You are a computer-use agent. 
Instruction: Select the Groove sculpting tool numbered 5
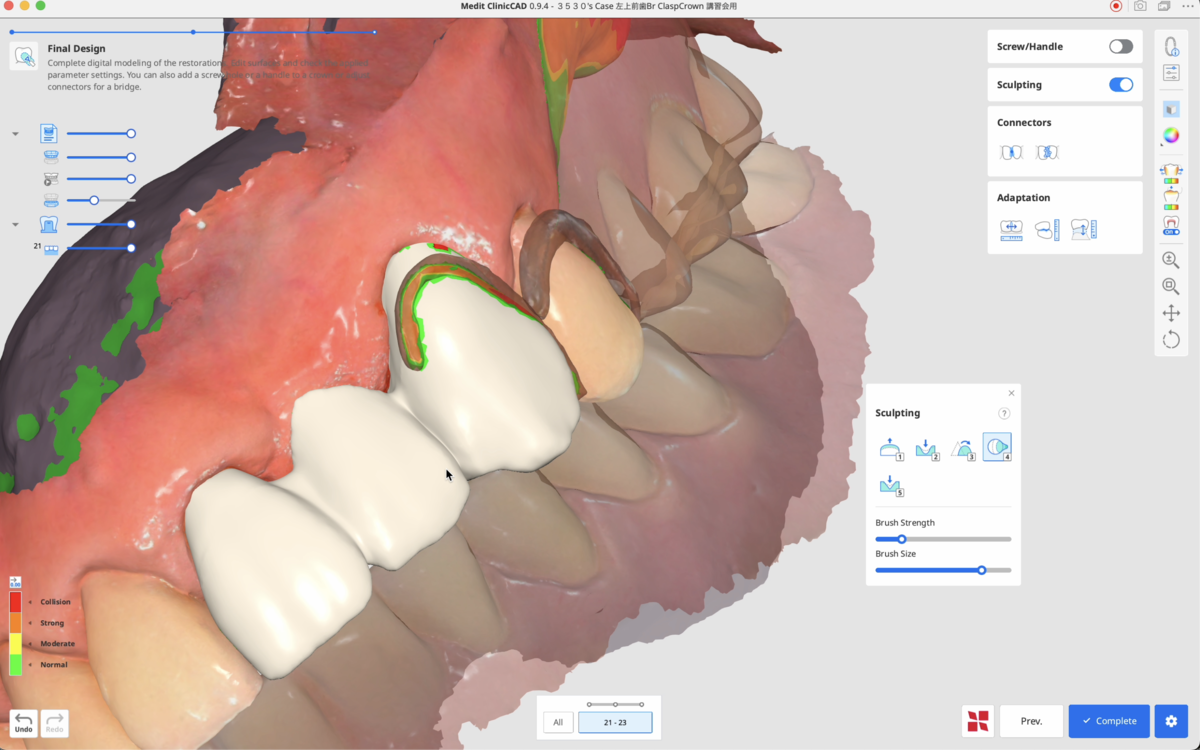coord(890,486)
